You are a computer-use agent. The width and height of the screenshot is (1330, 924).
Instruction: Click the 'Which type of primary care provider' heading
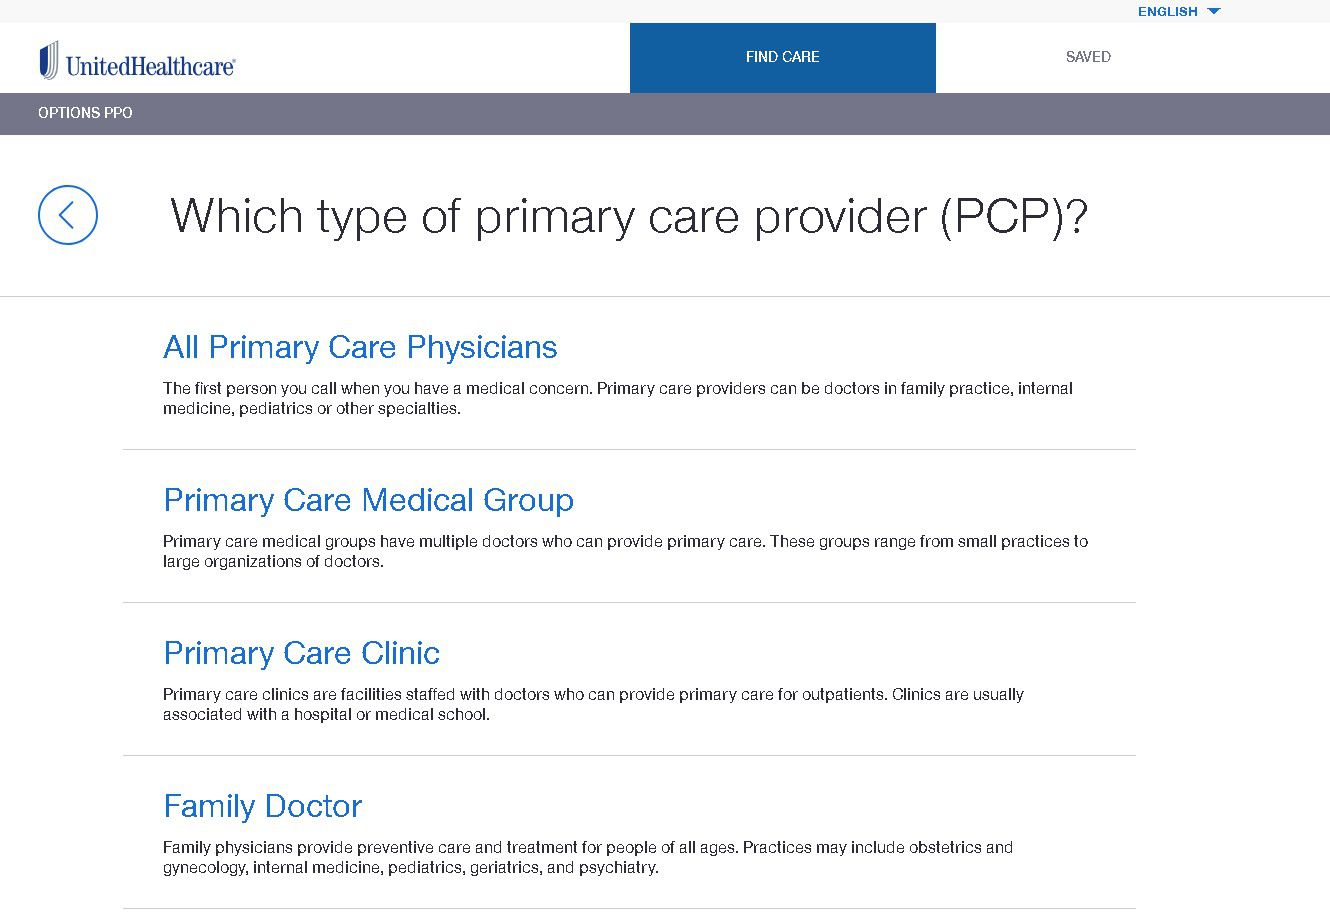[x=629, y=216]
